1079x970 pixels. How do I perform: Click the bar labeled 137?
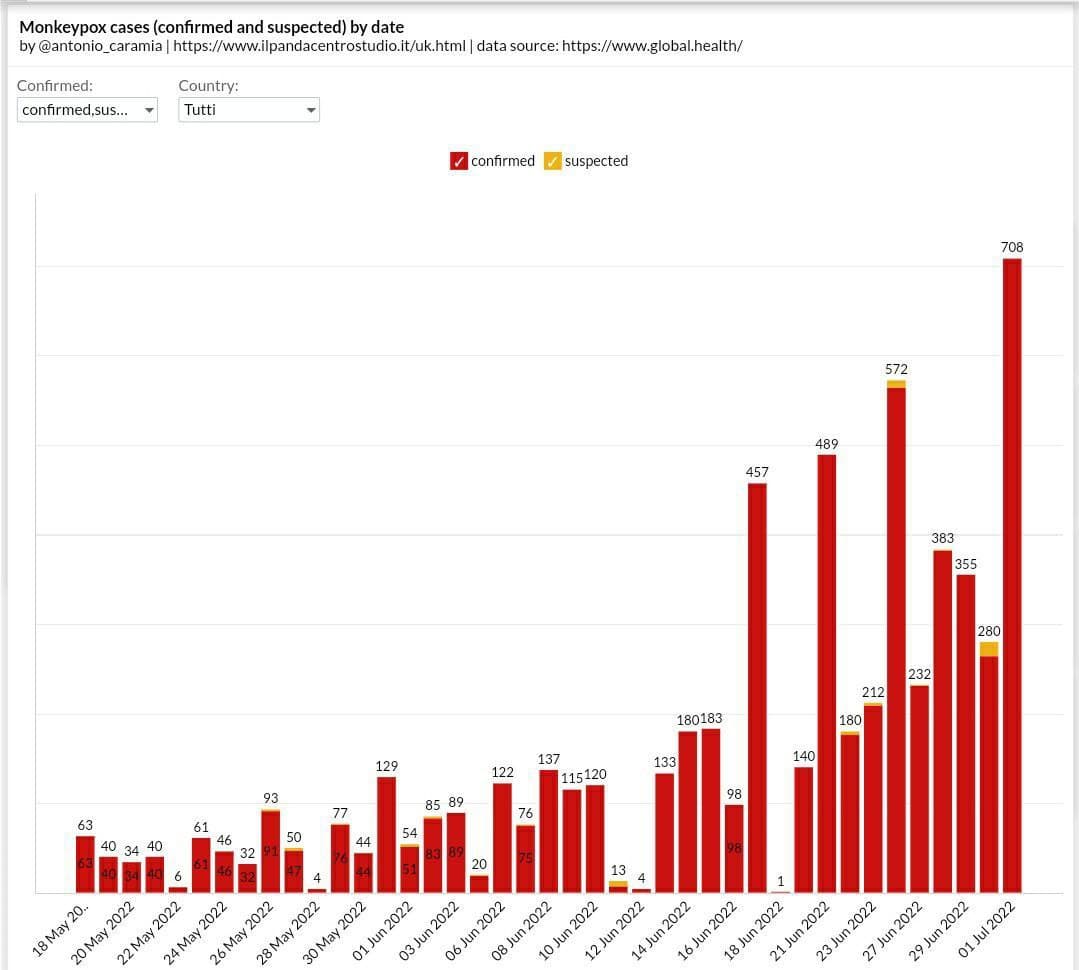coord(549,831)
